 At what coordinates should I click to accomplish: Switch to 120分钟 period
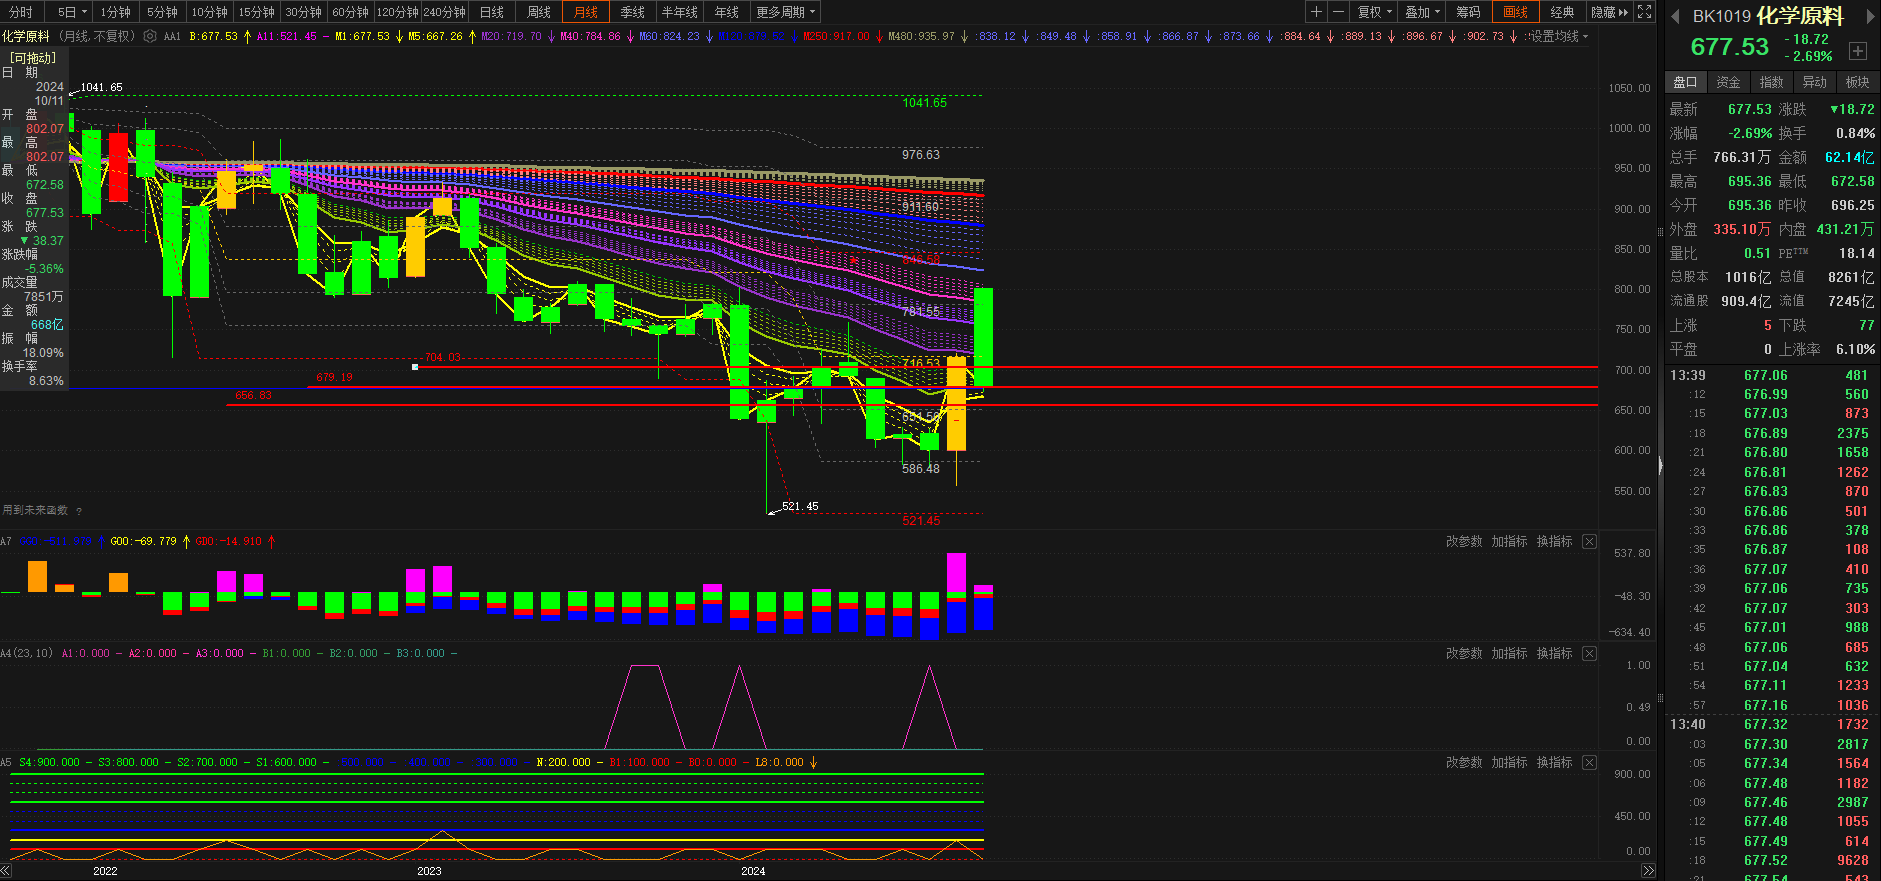[x=397, y=12]
